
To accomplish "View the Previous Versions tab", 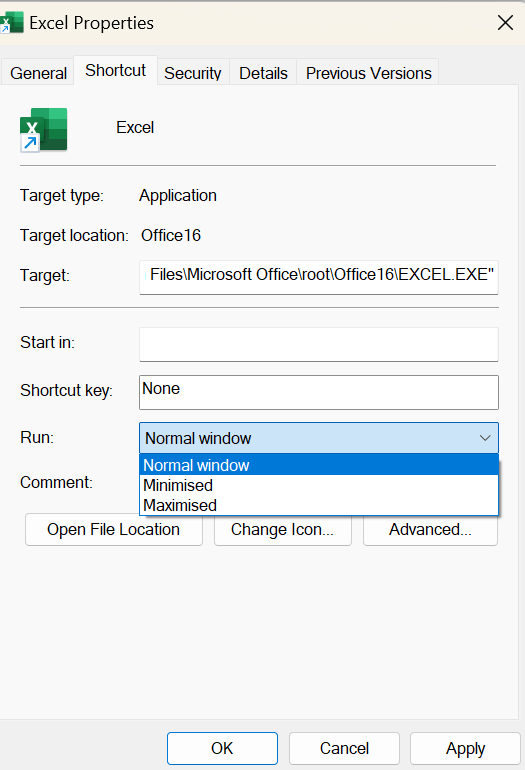I will pos(368,73).
